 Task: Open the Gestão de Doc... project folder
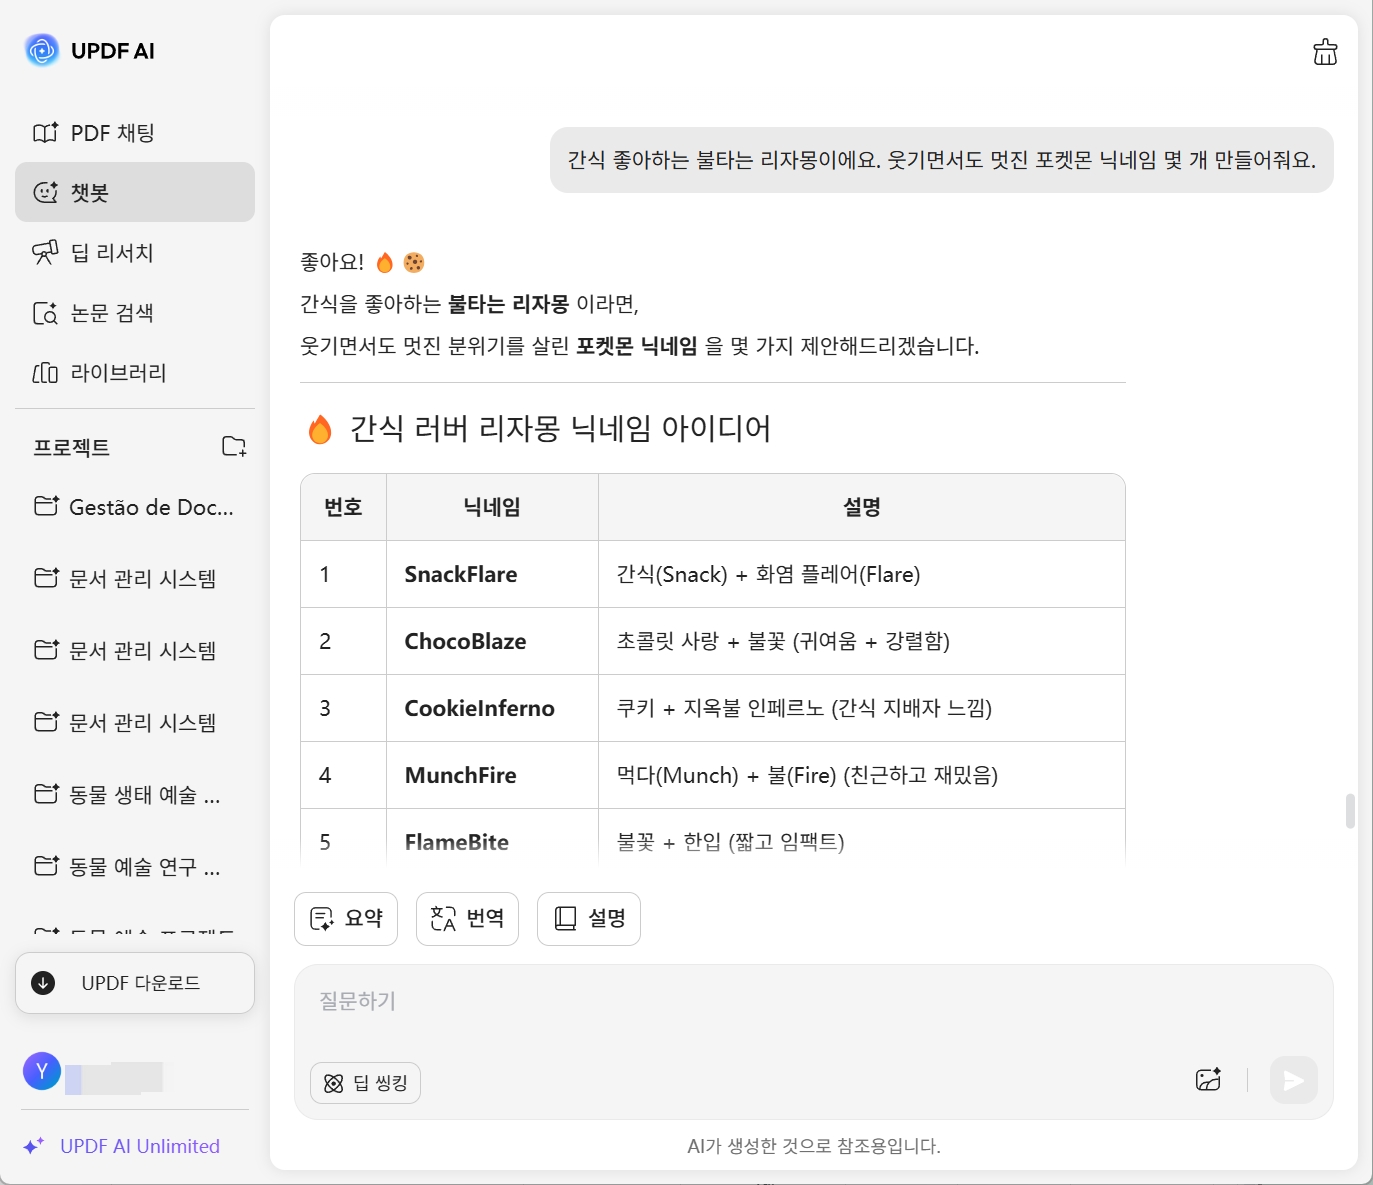(x=134, y=507)
